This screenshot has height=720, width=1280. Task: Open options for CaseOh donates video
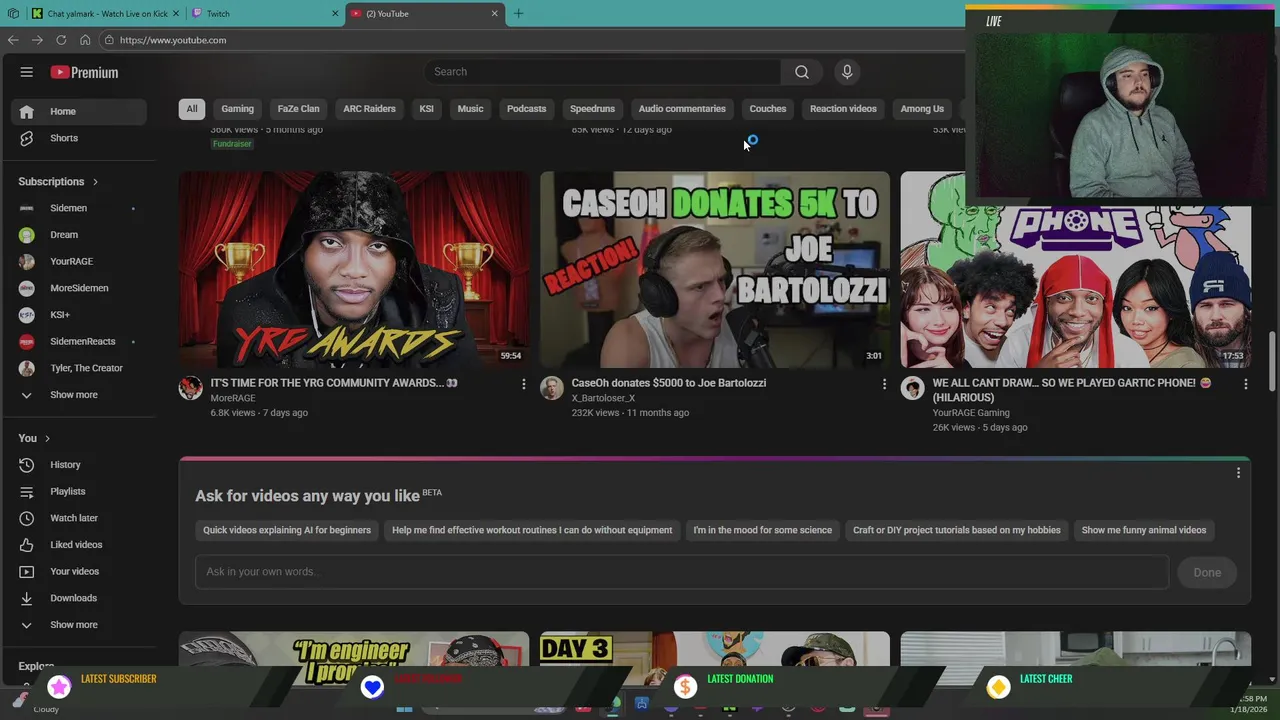884,384
